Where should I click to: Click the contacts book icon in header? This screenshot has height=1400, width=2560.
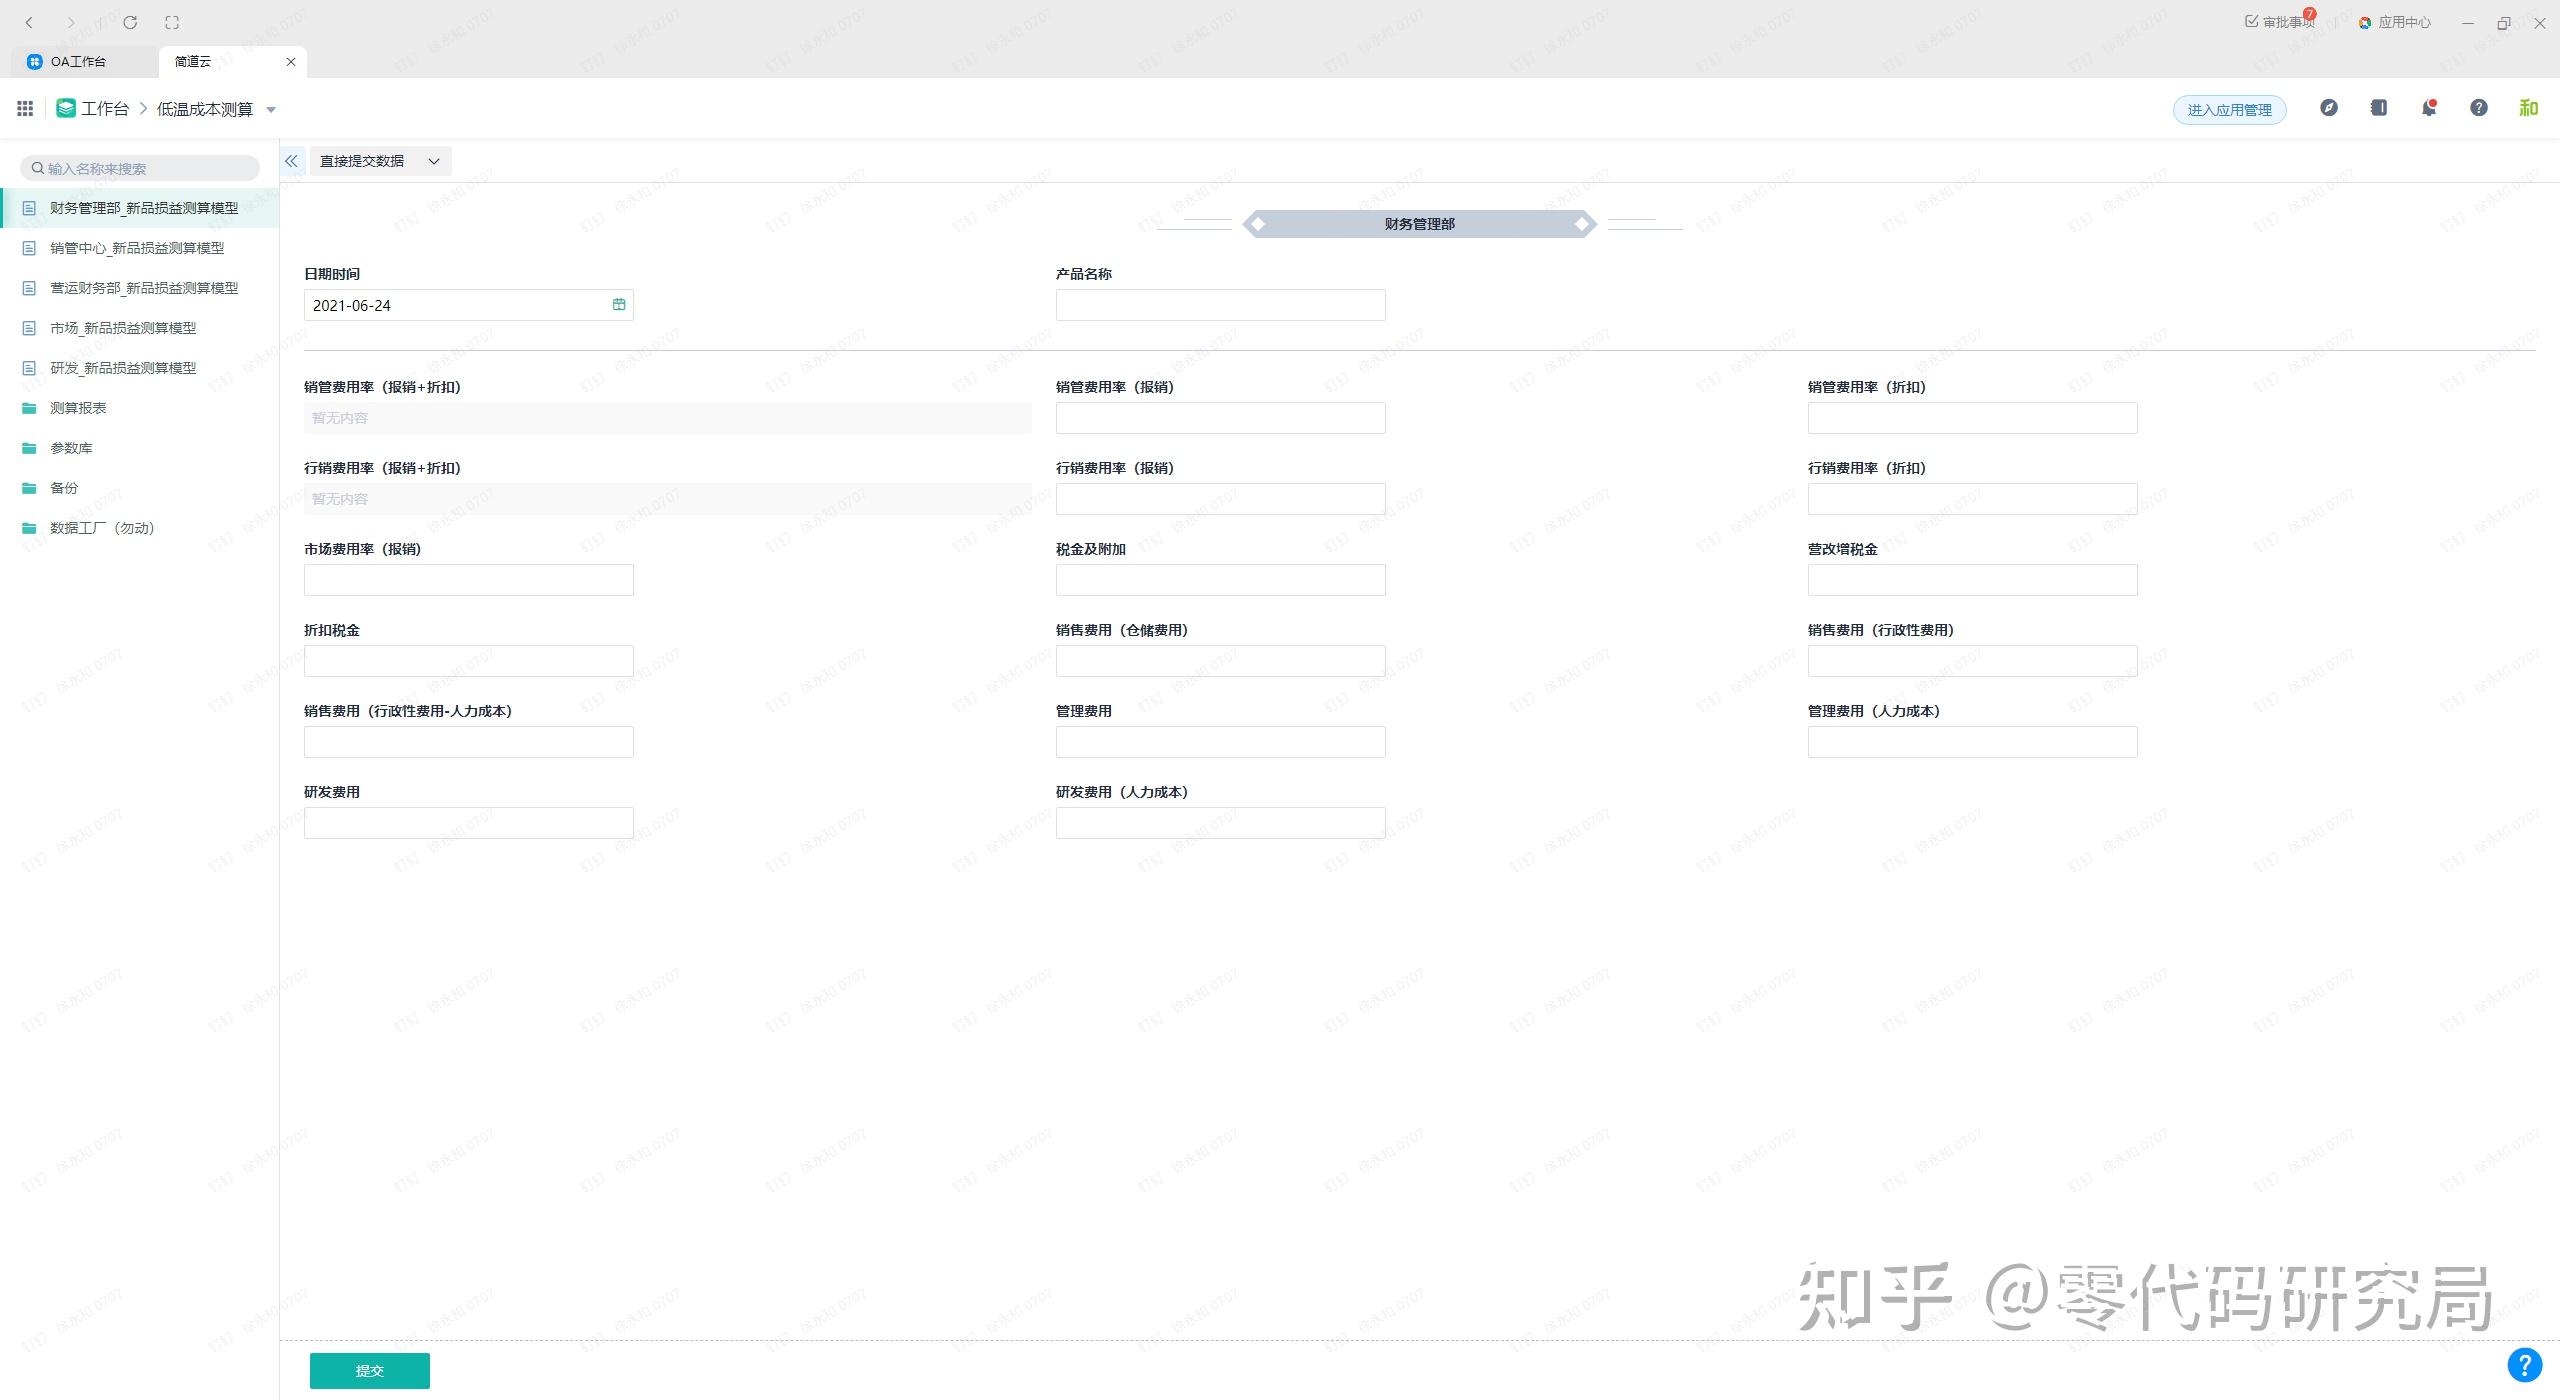2379,108
